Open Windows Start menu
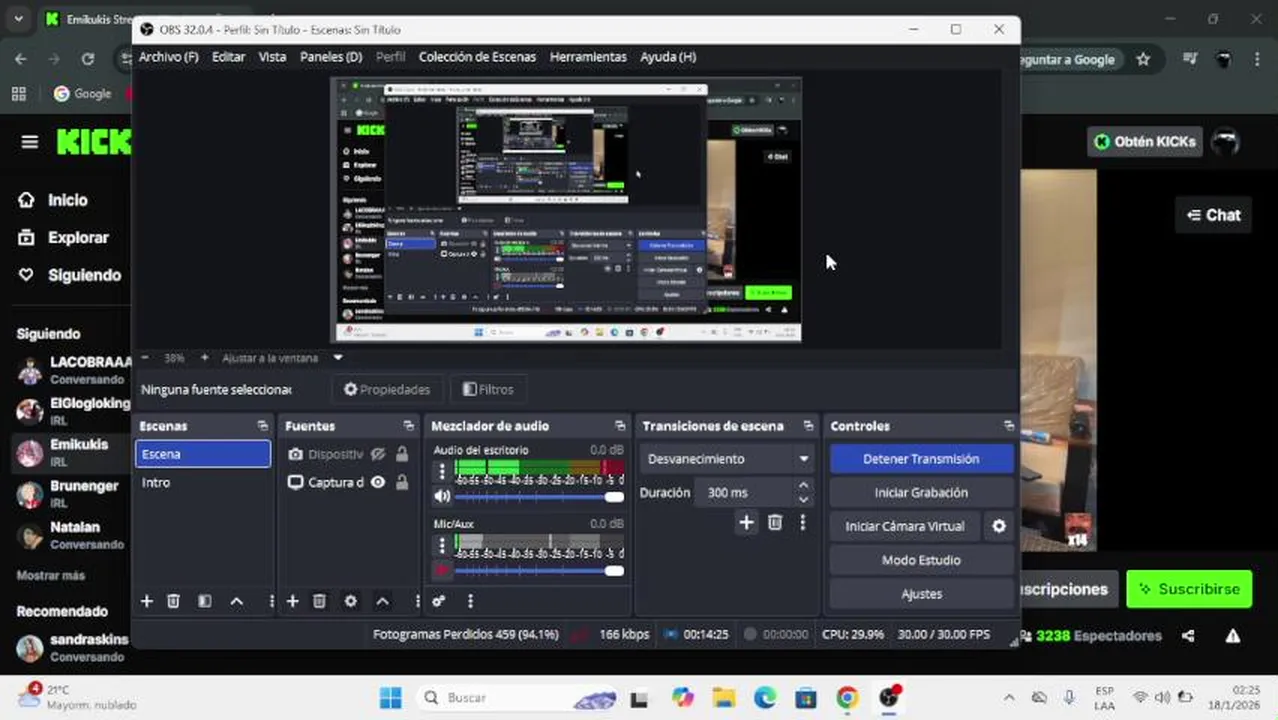This screenshot has width=1278, height=720. [391, 698]
